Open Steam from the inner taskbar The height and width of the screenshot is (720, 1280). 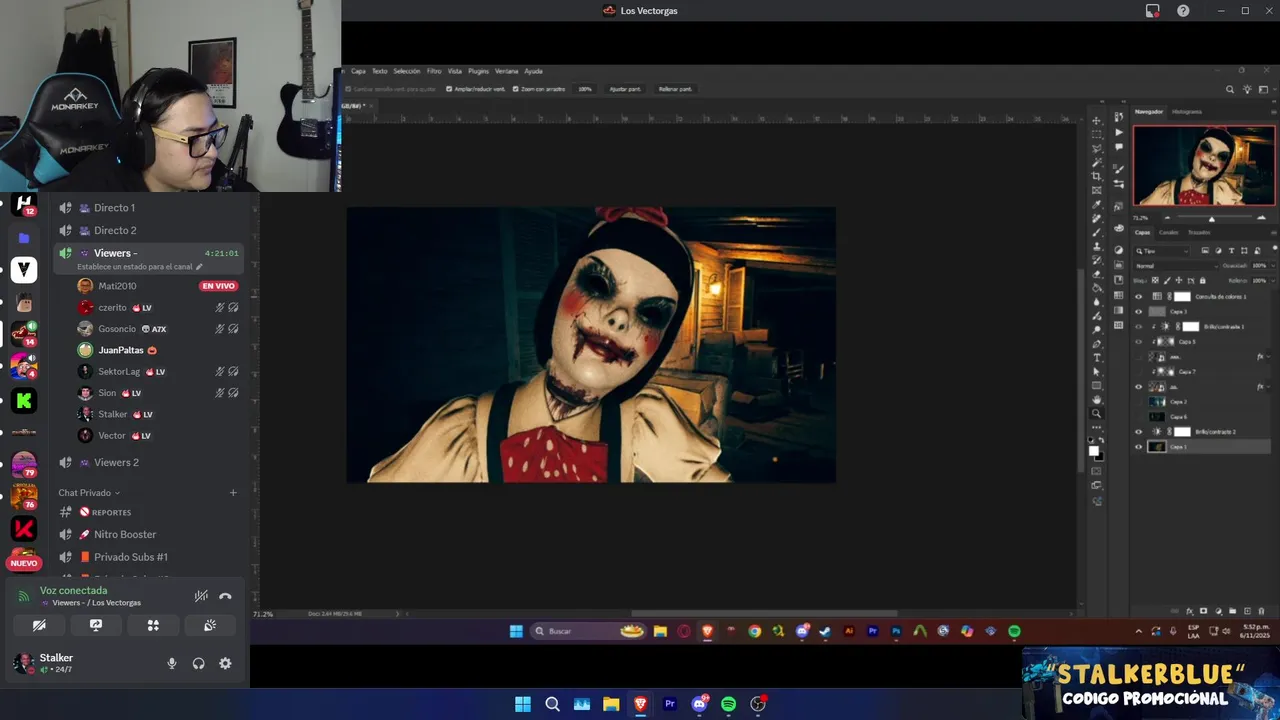(825, 631)
